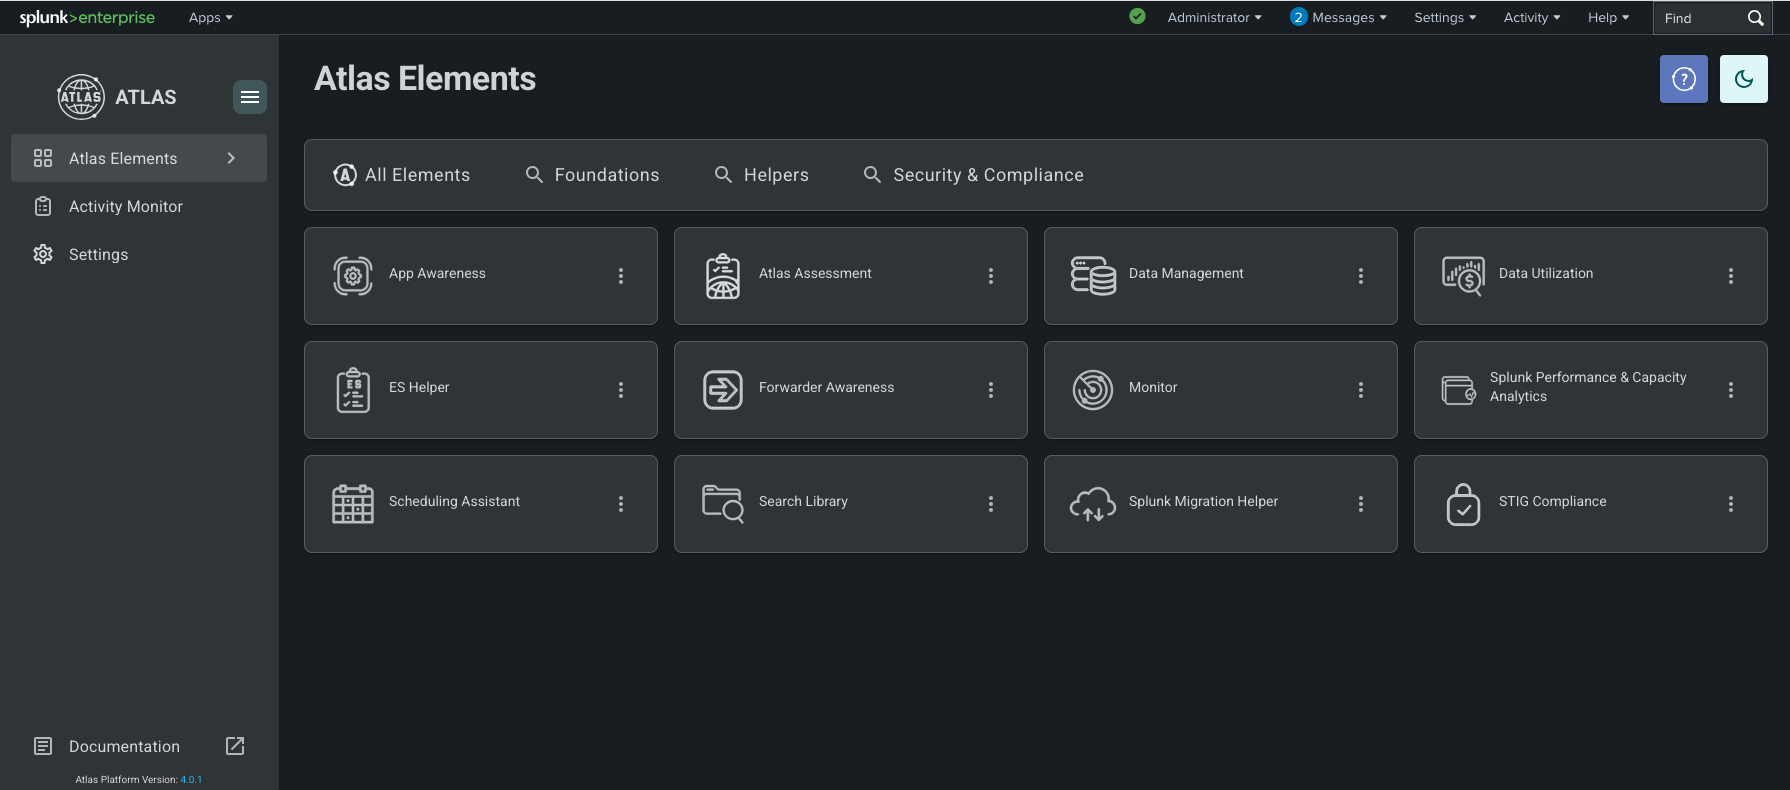Screen dimensions: 1790x790
Task: Click the Splunk Performance & Capacity Analytics icon
Action: 1458,390
